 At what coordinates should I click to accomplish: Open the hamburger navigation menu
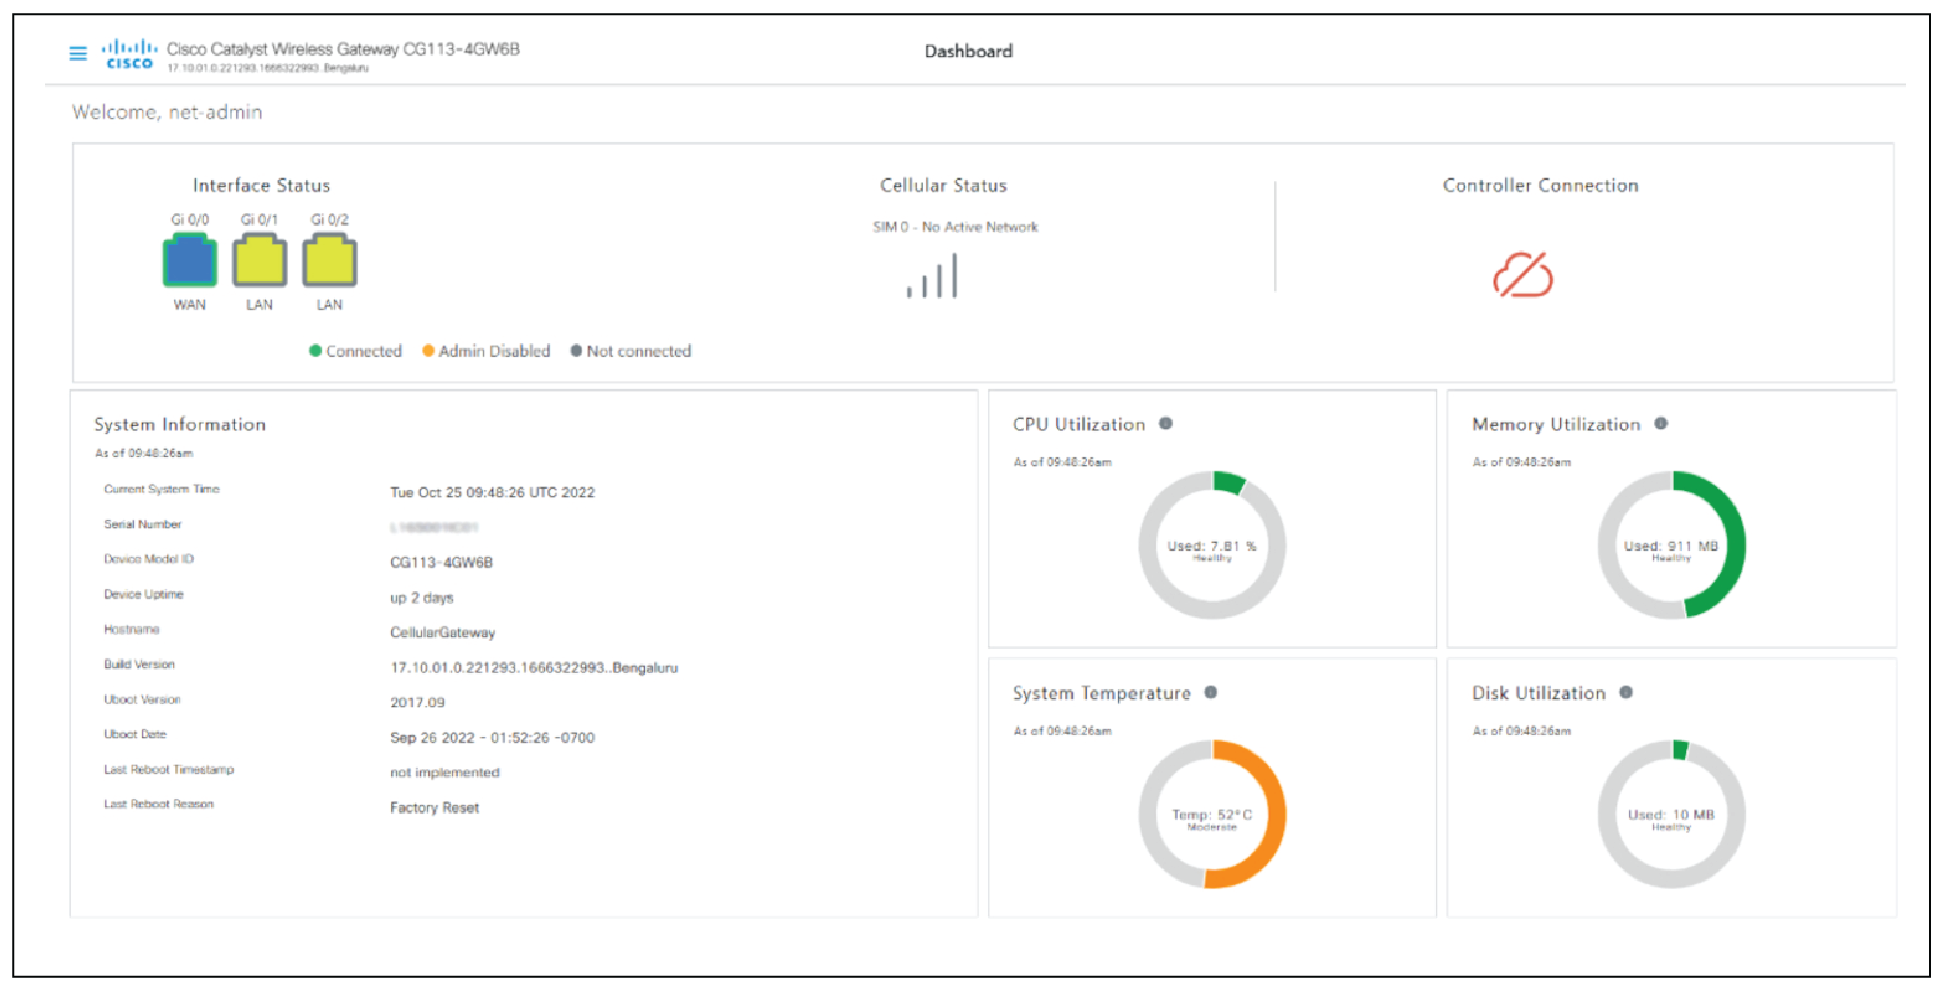click(78, 53)
